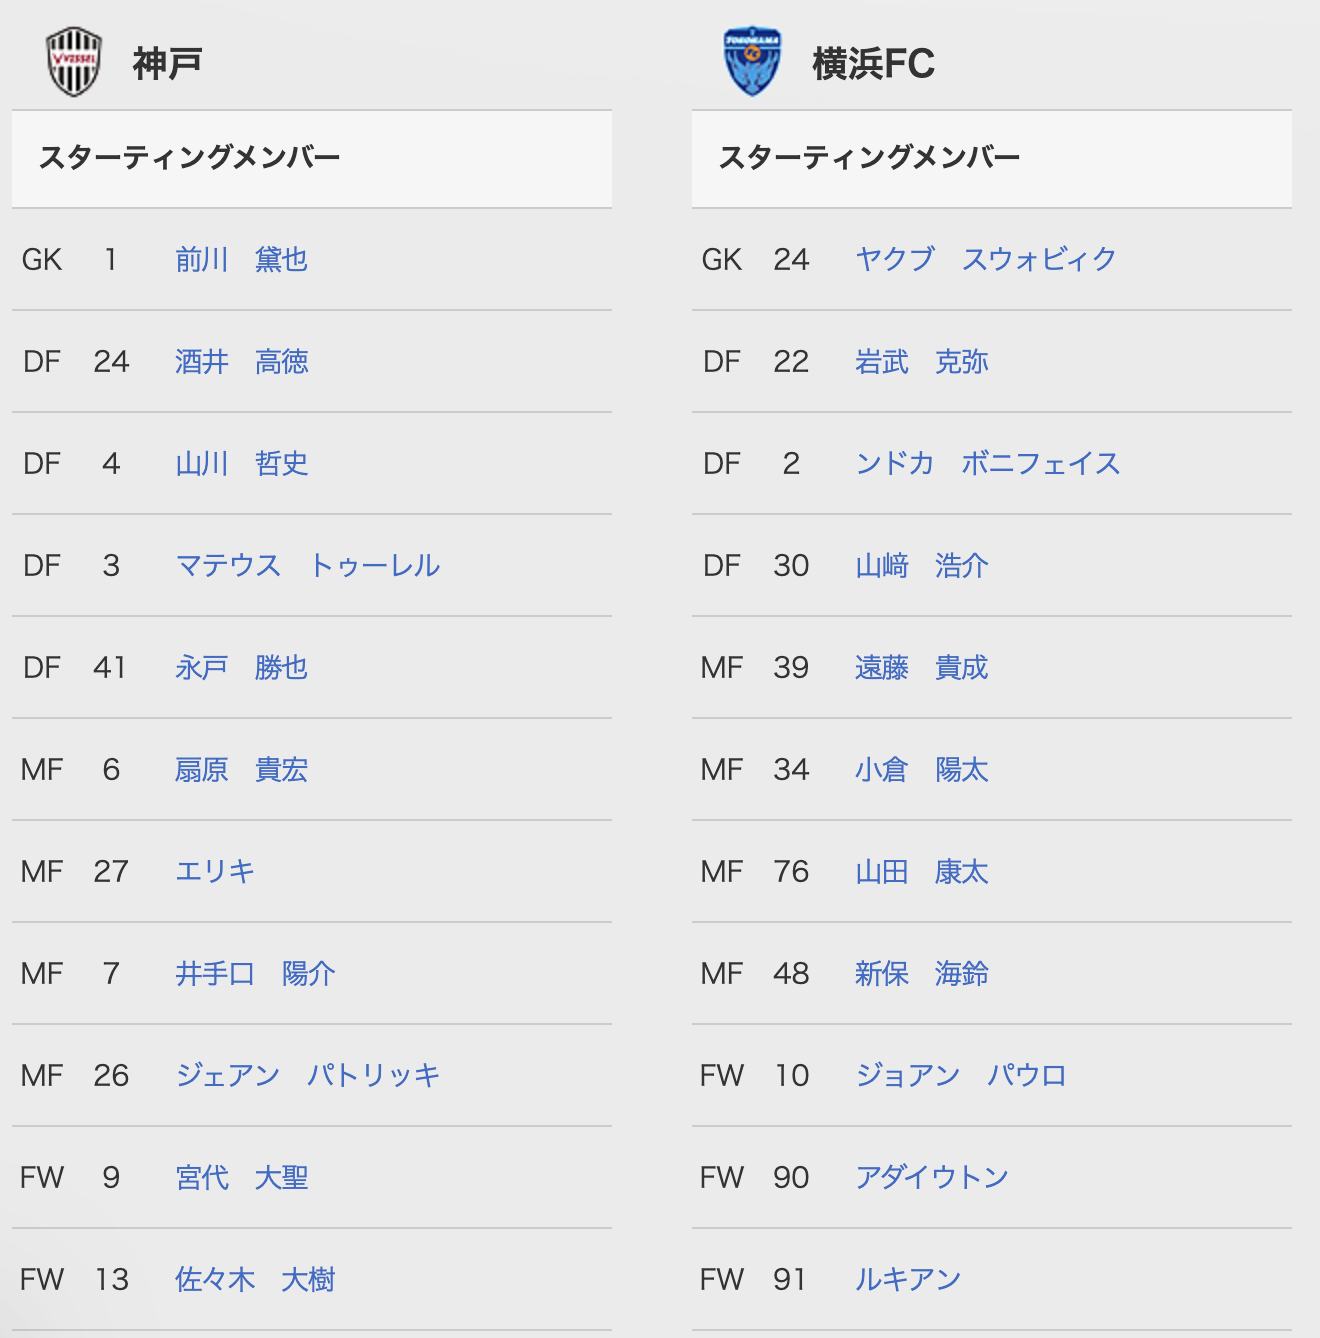Viewport: 1320px width, 1338px height.
Task: Open 井手口 陽介 player page
Action: click(x=255, y=974)
